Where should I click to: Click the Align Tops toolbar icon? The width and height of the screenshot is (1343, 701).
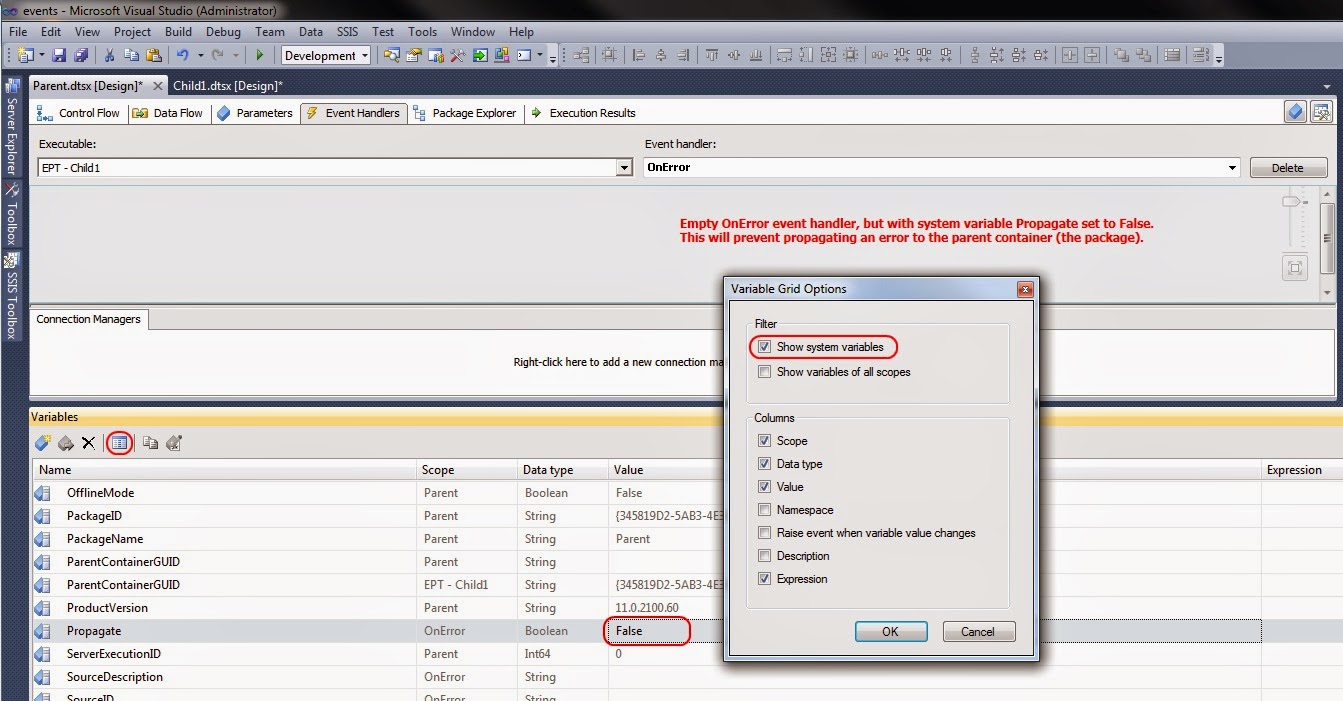coord(712,56)
